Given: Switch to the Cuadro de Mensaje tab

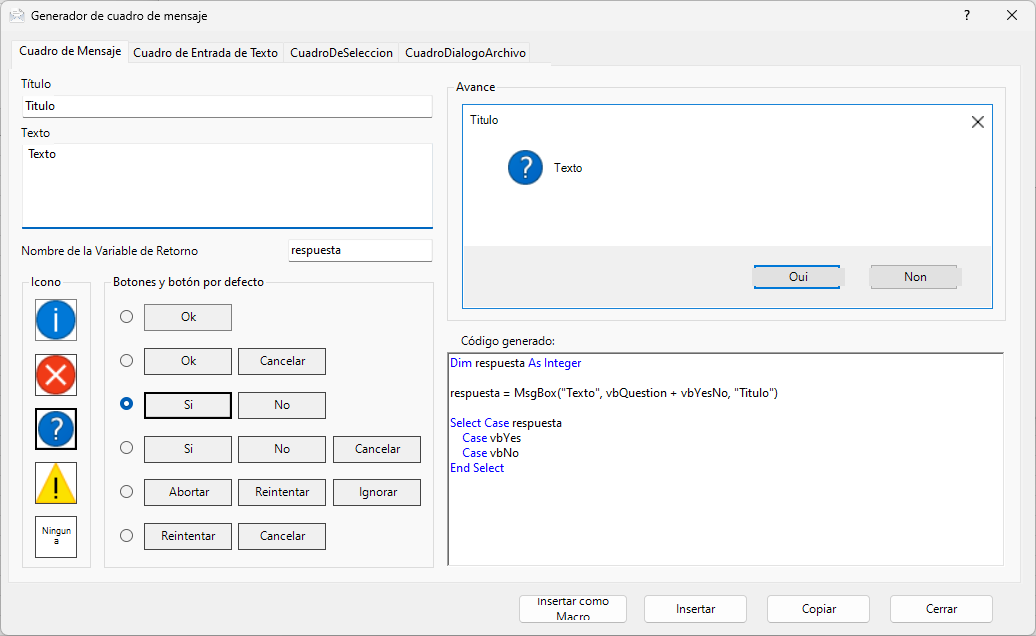Looking at the screenshot, I should 70,51.
